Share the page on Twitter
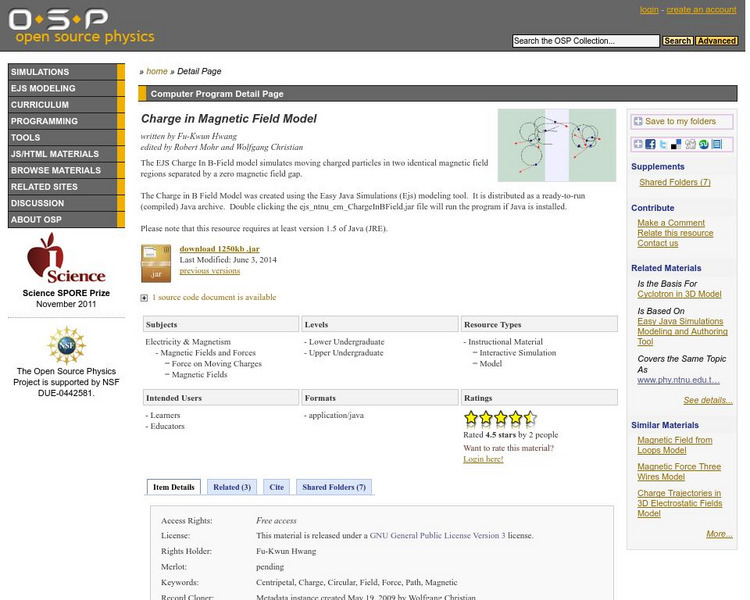The image size is (750, 600). point(663,144)
